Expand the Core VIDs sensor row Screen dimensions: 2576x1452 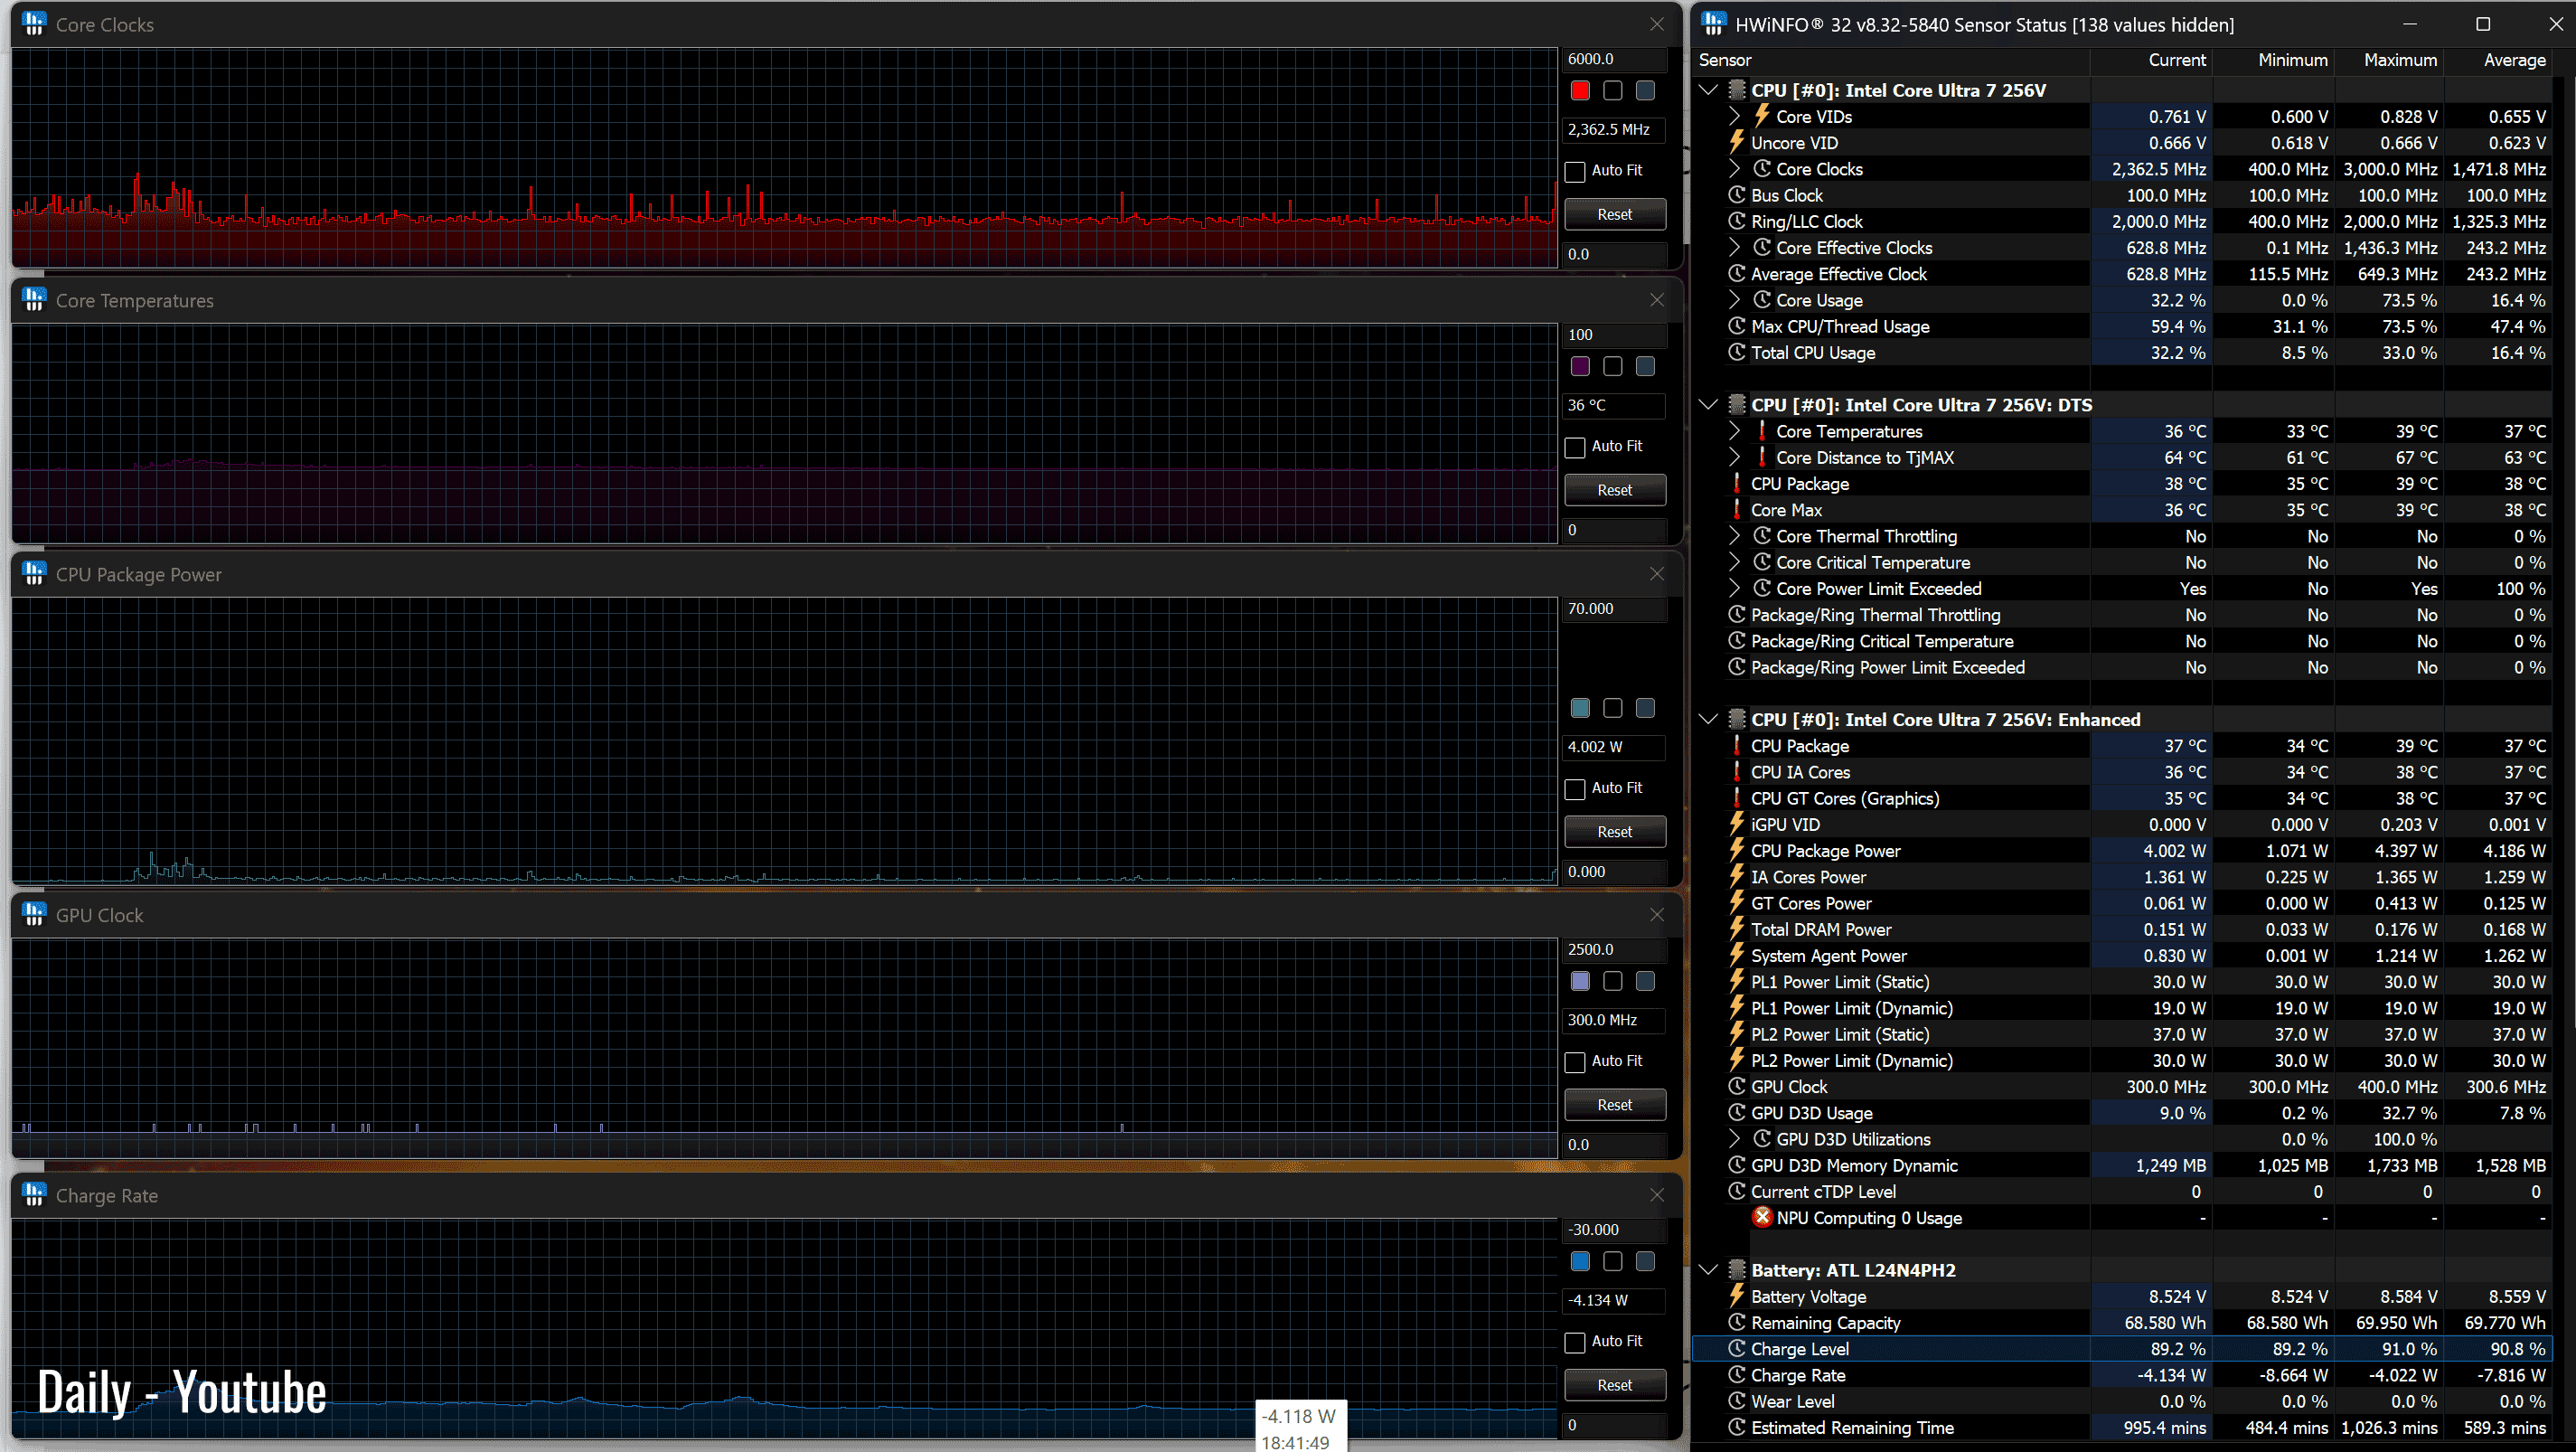(x=1735, y=117)
